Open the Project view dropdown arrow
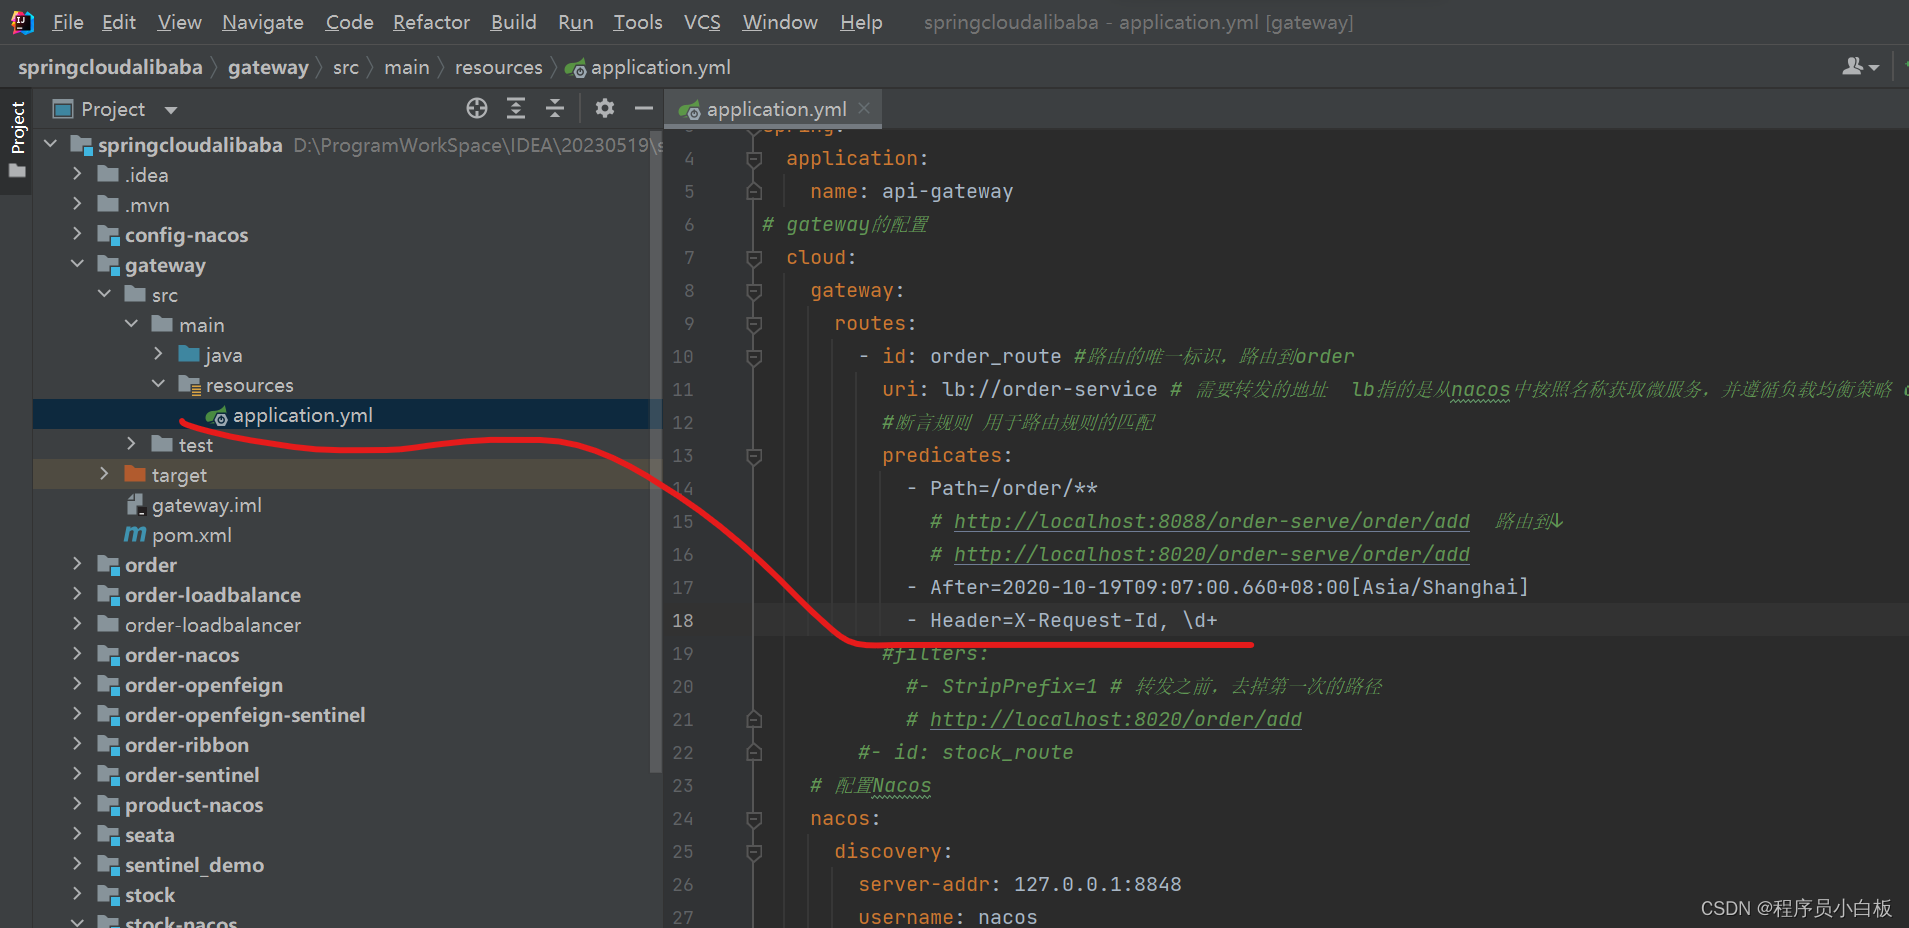Image resolution: width=1909 pixels, height=928 pixels. point(171,110)
